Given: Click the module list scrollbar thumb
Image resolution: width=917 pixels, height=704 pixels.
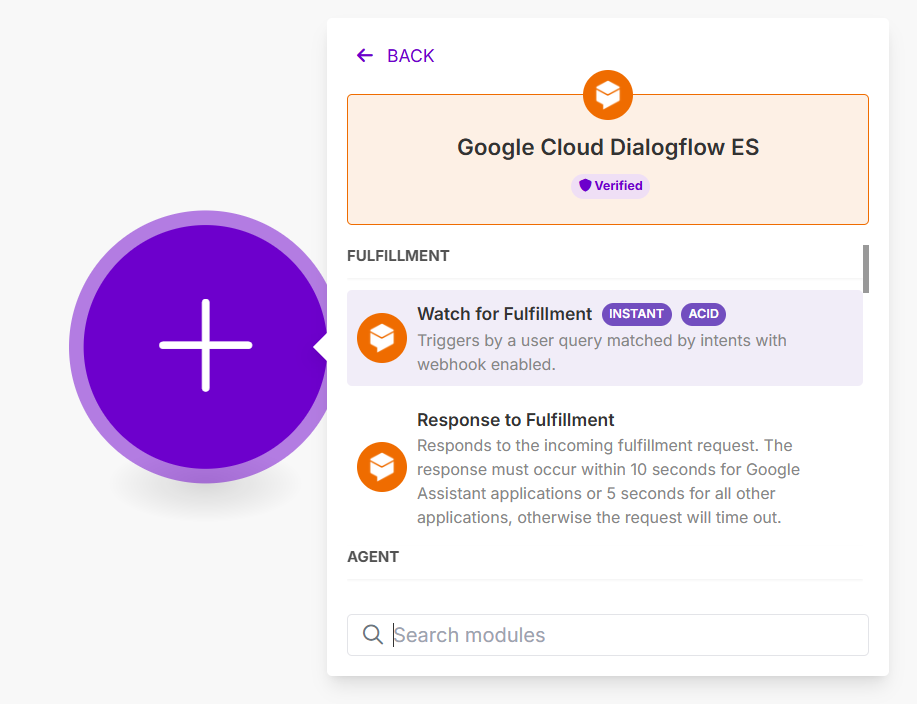Looking at the screenshot, I should tap(866, 268).
